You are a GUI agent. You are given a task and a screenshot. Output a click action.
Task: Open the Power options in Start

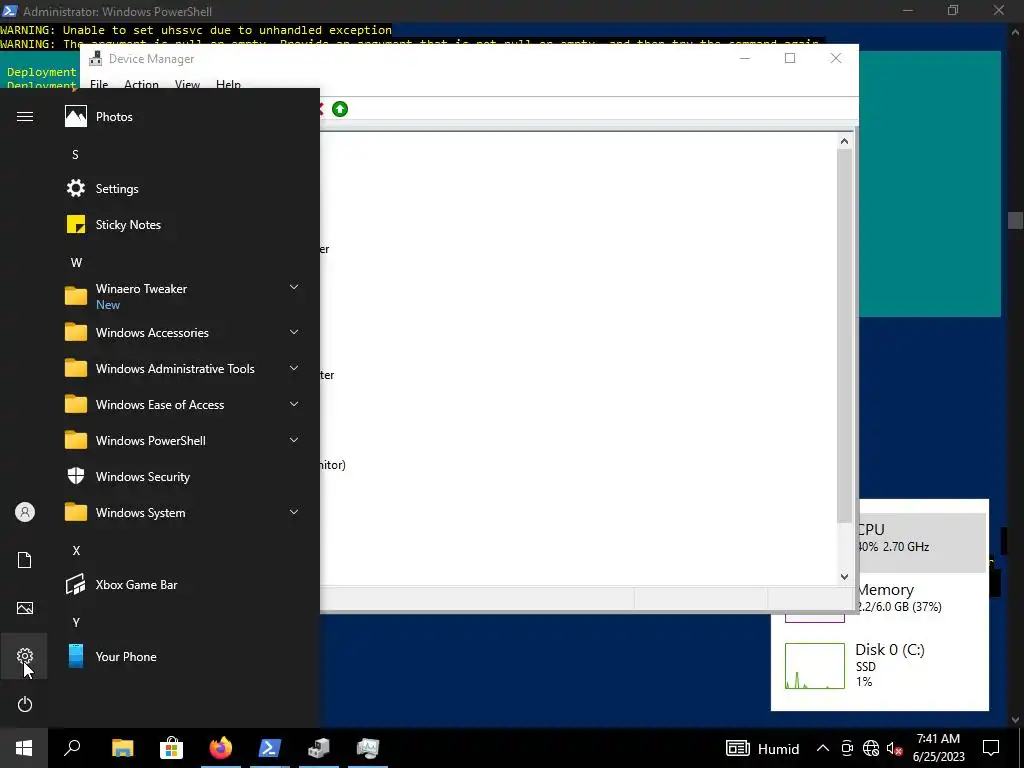point(25,704)
